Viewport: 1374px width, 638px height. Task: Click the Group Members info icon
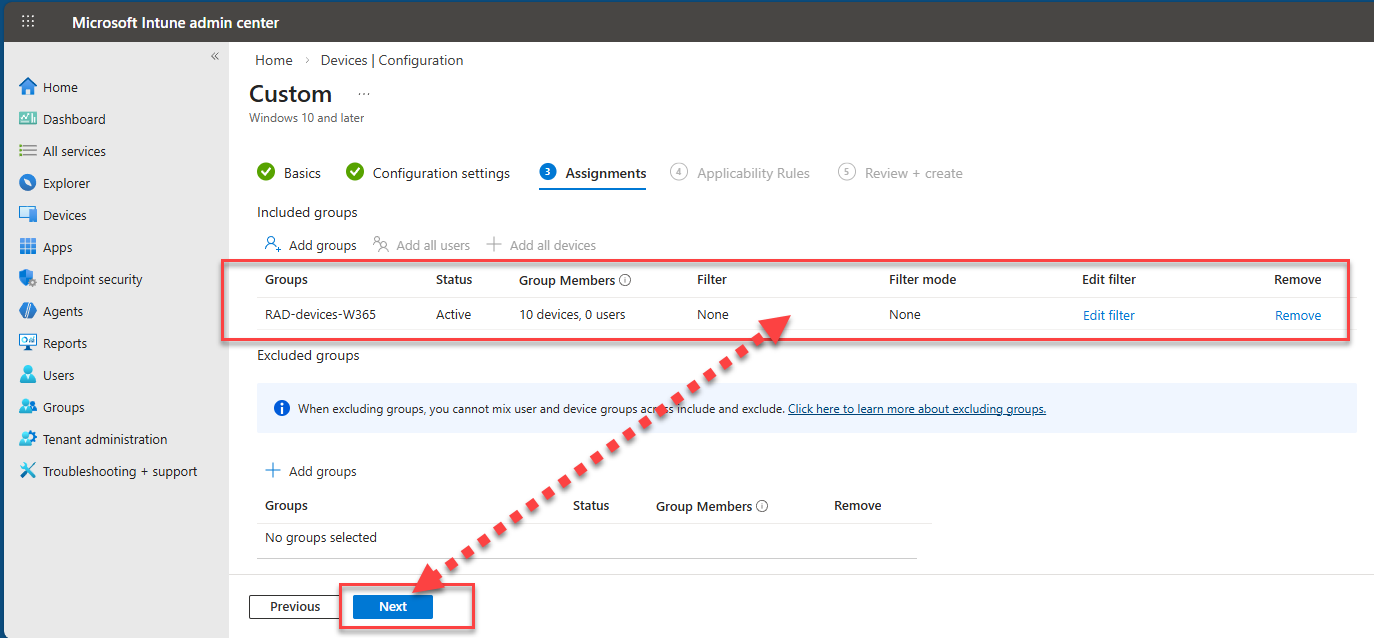[625, 280]
